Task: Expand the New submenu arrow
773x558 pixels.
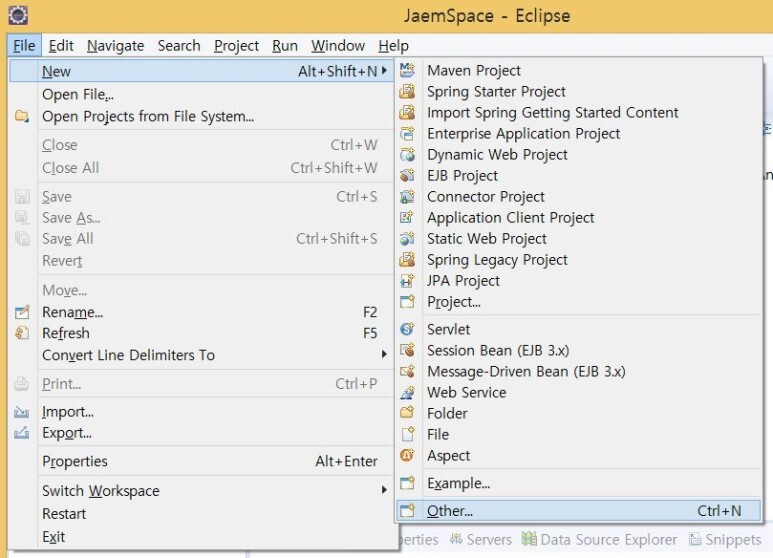Action: (x=384, y=71)
